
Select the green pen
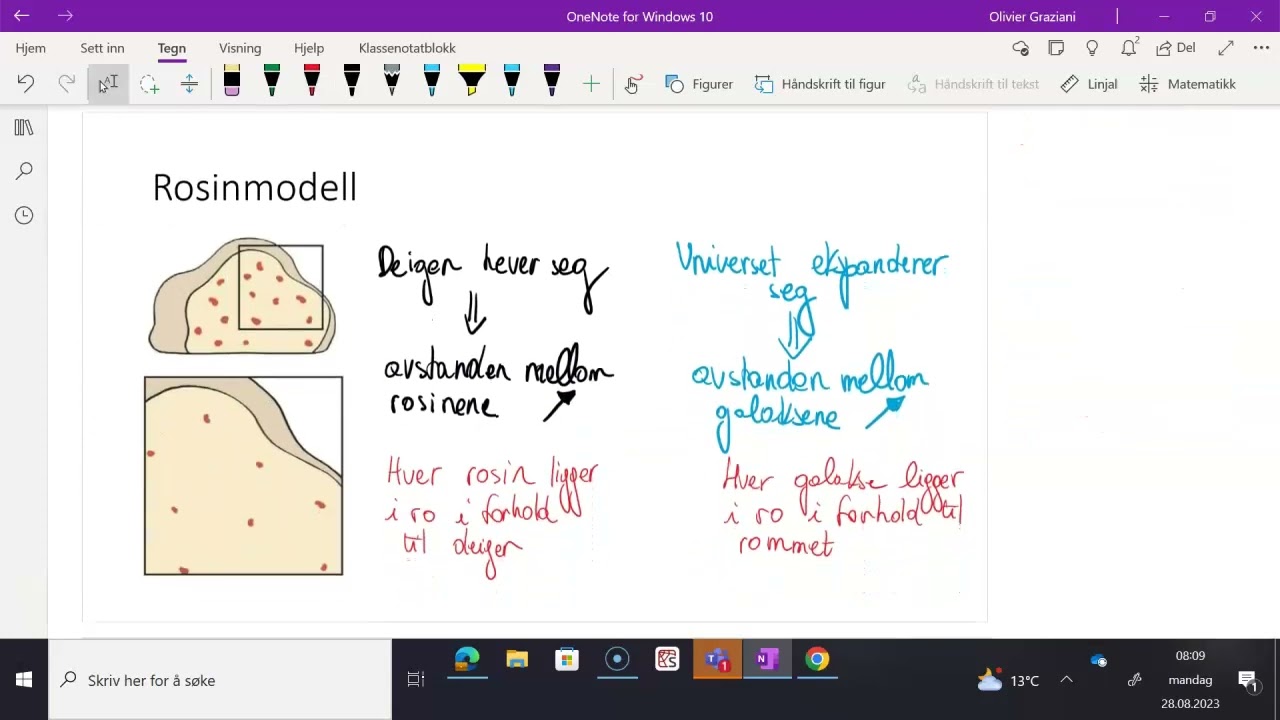pyautogui.click(x=272, y=81)
